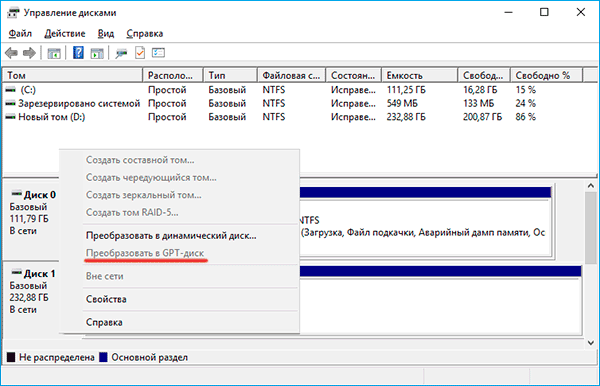Screen dimensions: 600x386
Task: Click the rescan disks toolbar icon
Action: click(121, 53)
